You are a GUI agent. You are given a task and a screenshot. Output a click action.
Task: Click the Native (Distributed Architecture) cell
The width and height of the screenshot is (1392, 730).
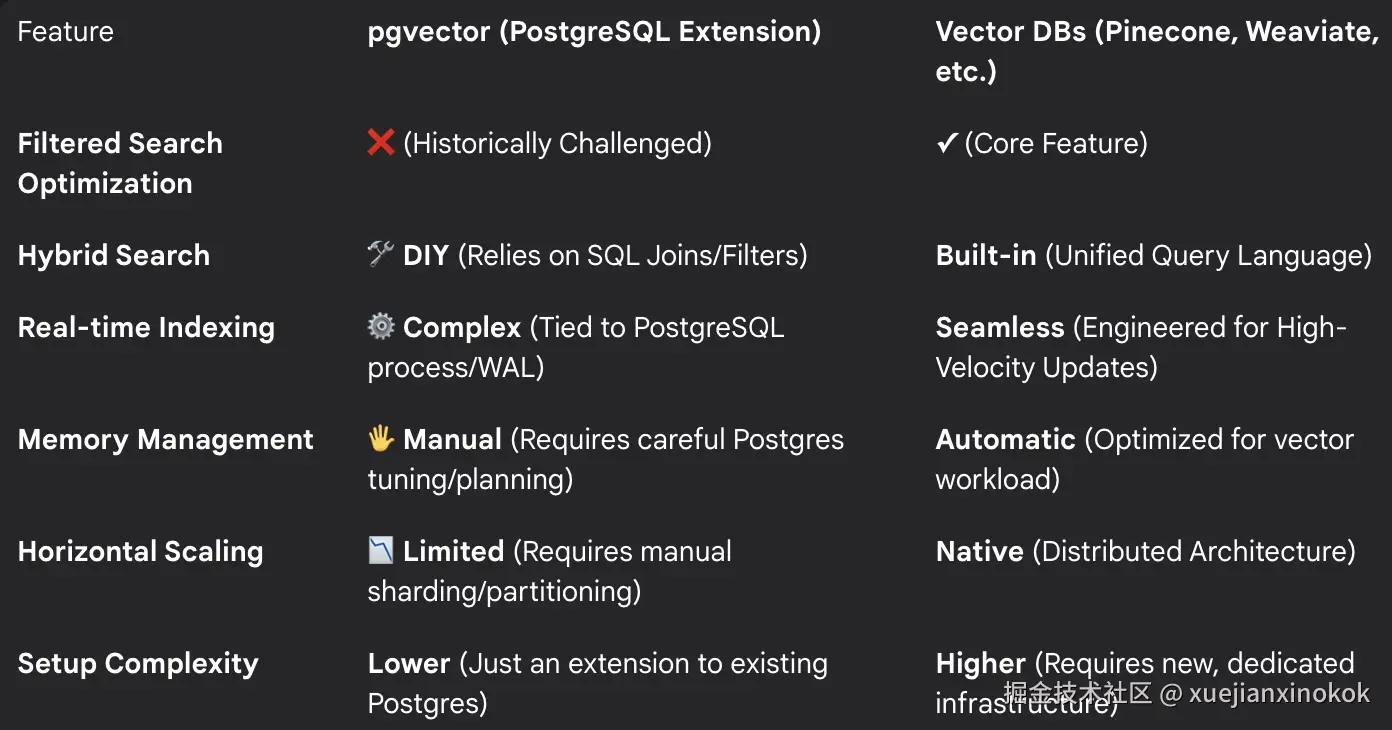(1145, 552)
